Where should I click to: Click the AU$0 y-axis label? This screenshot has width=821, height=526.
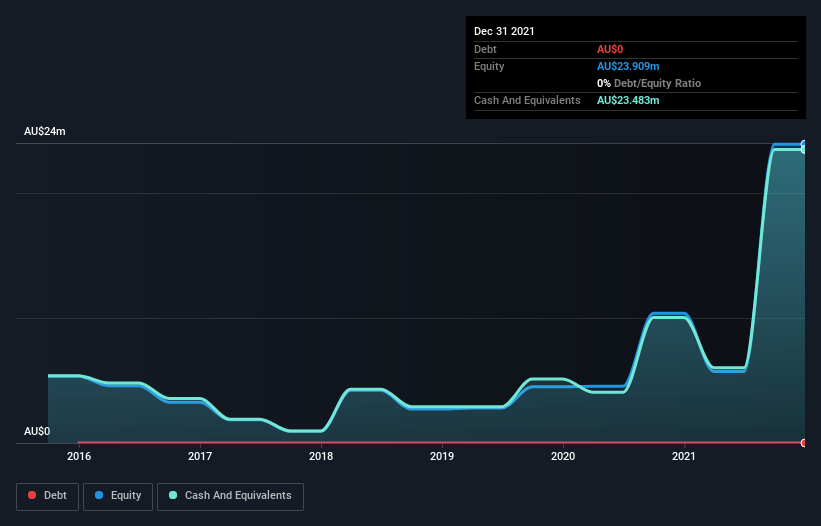tap(37, 431)
